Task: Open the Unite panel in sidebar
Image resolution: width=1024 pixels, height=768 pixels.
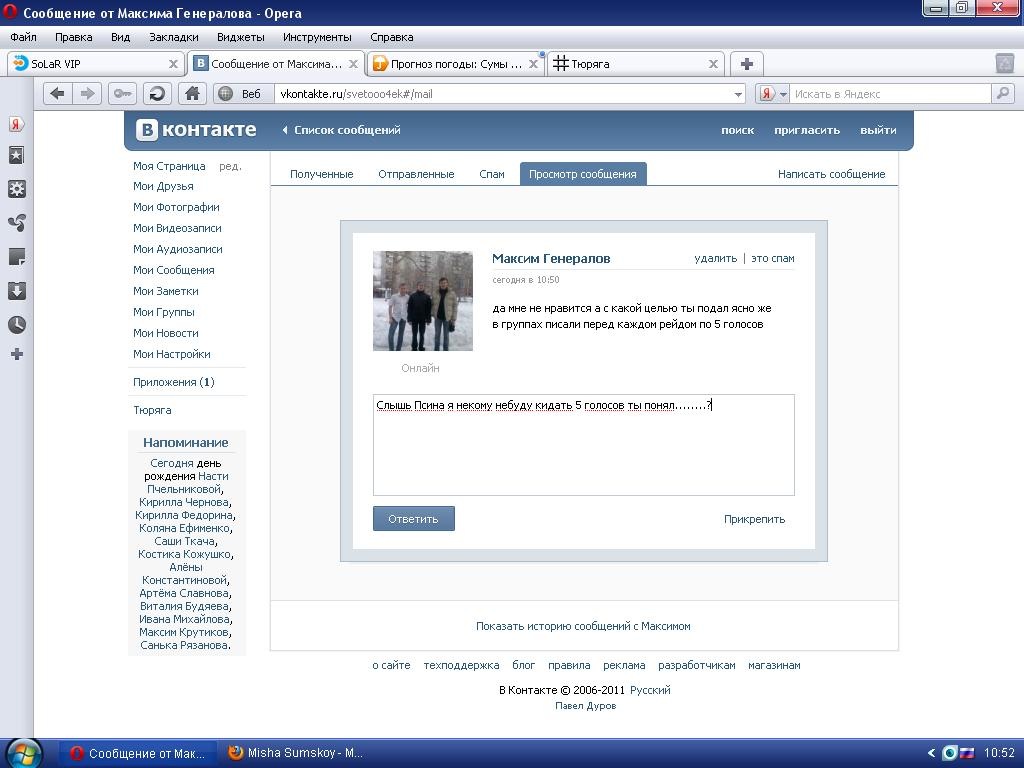Action: (x=16, y=223)
